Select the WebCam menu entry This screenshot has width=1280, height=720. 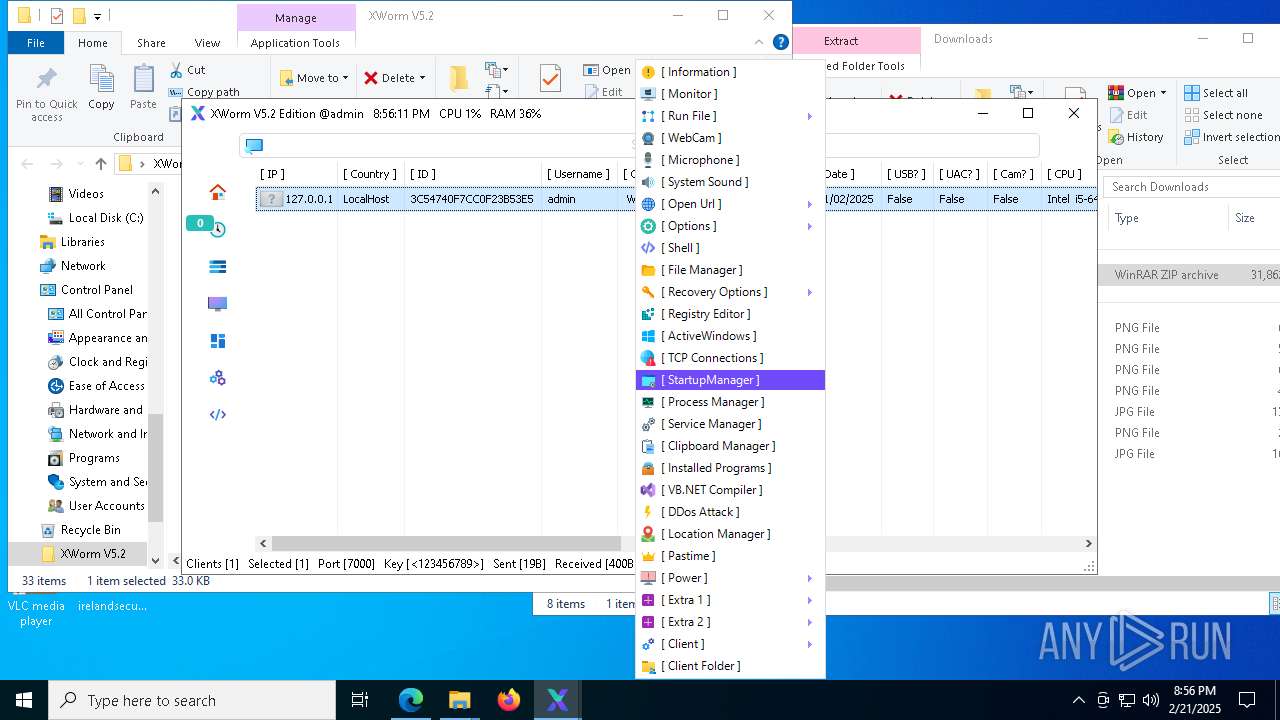[x=730, y=138]
